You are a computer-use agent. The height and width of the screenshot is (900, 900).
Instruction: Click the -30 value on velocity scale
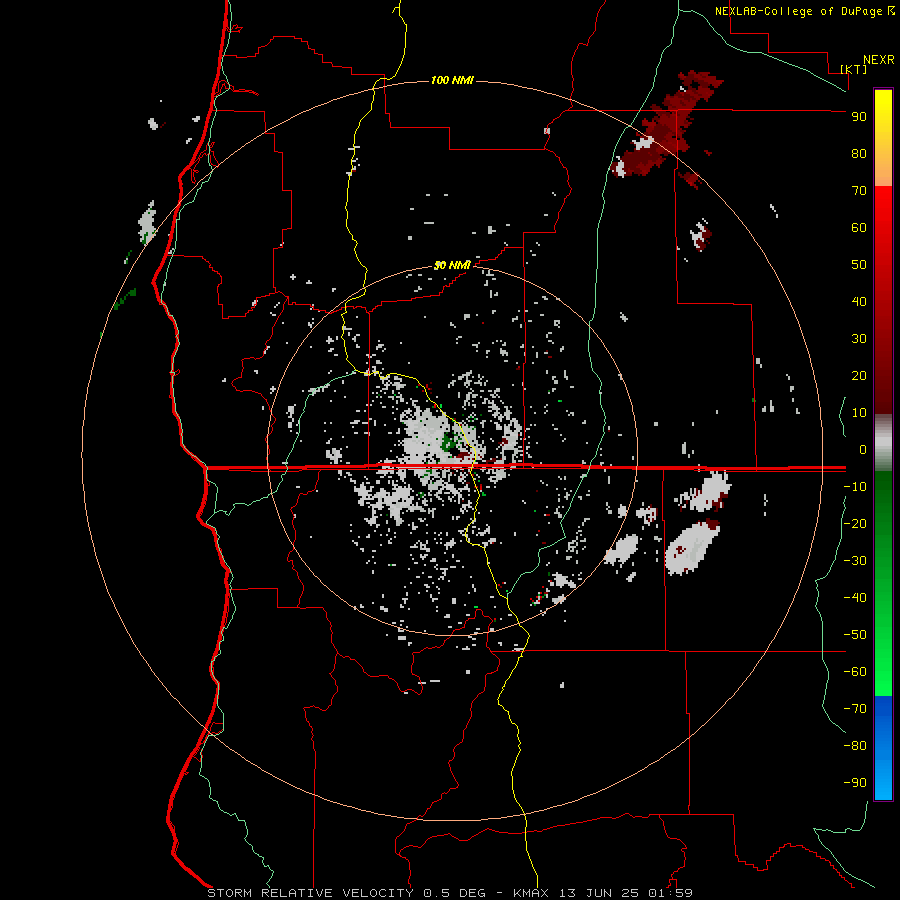pyautogui.click(x=855, y=561)
